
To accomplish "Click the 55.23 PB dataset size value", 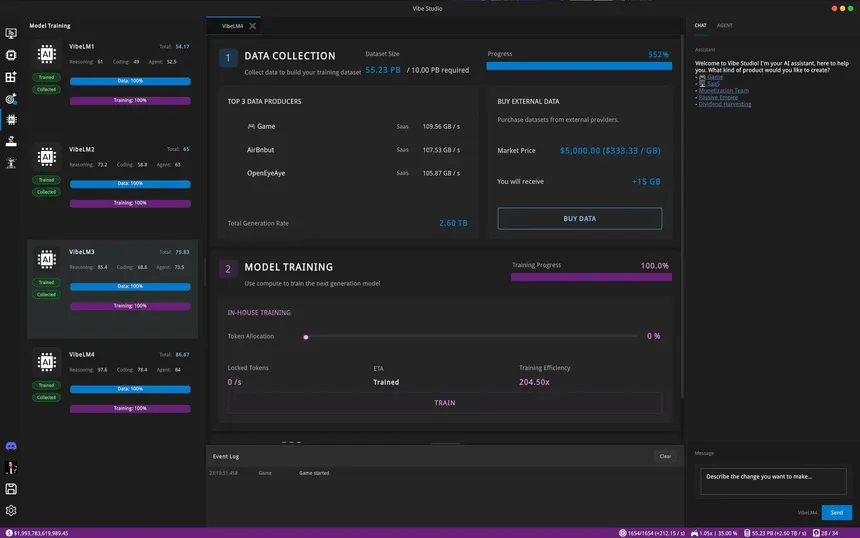I will coord(383,70).
